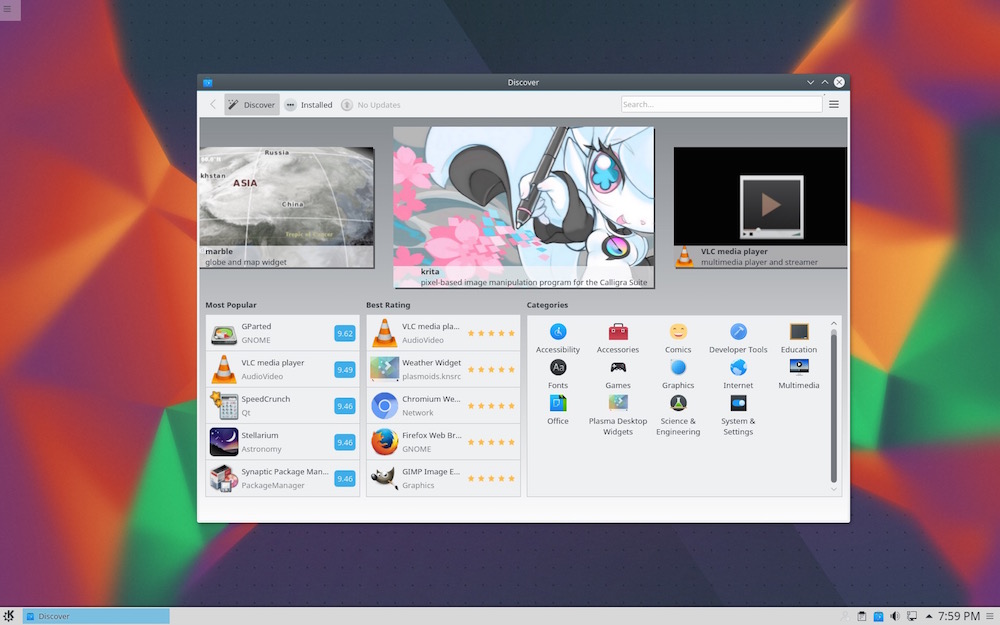This screenshot has height=625, width=1000.
Task: Click the star rating of GIMP Image Editor
Action: 491,478
